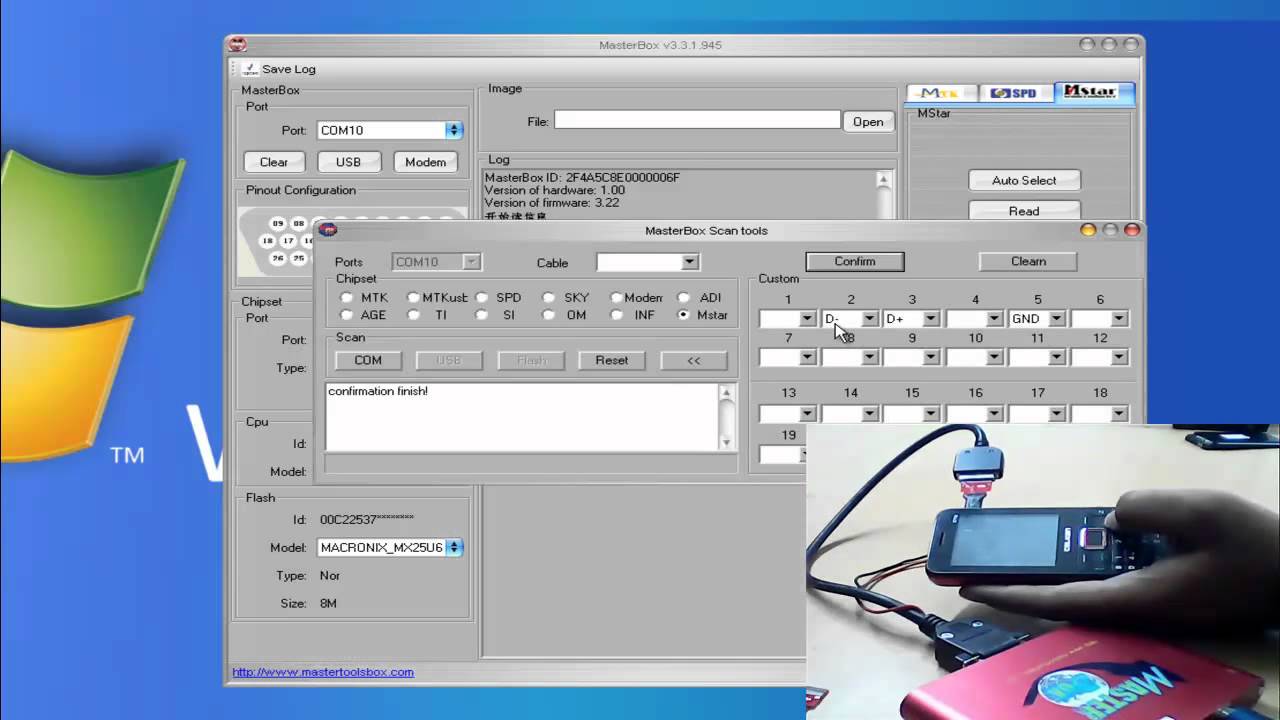Select the MTK chipset radio button
Viewport: 1280px width, 720px height.
(x=346, y=298)
